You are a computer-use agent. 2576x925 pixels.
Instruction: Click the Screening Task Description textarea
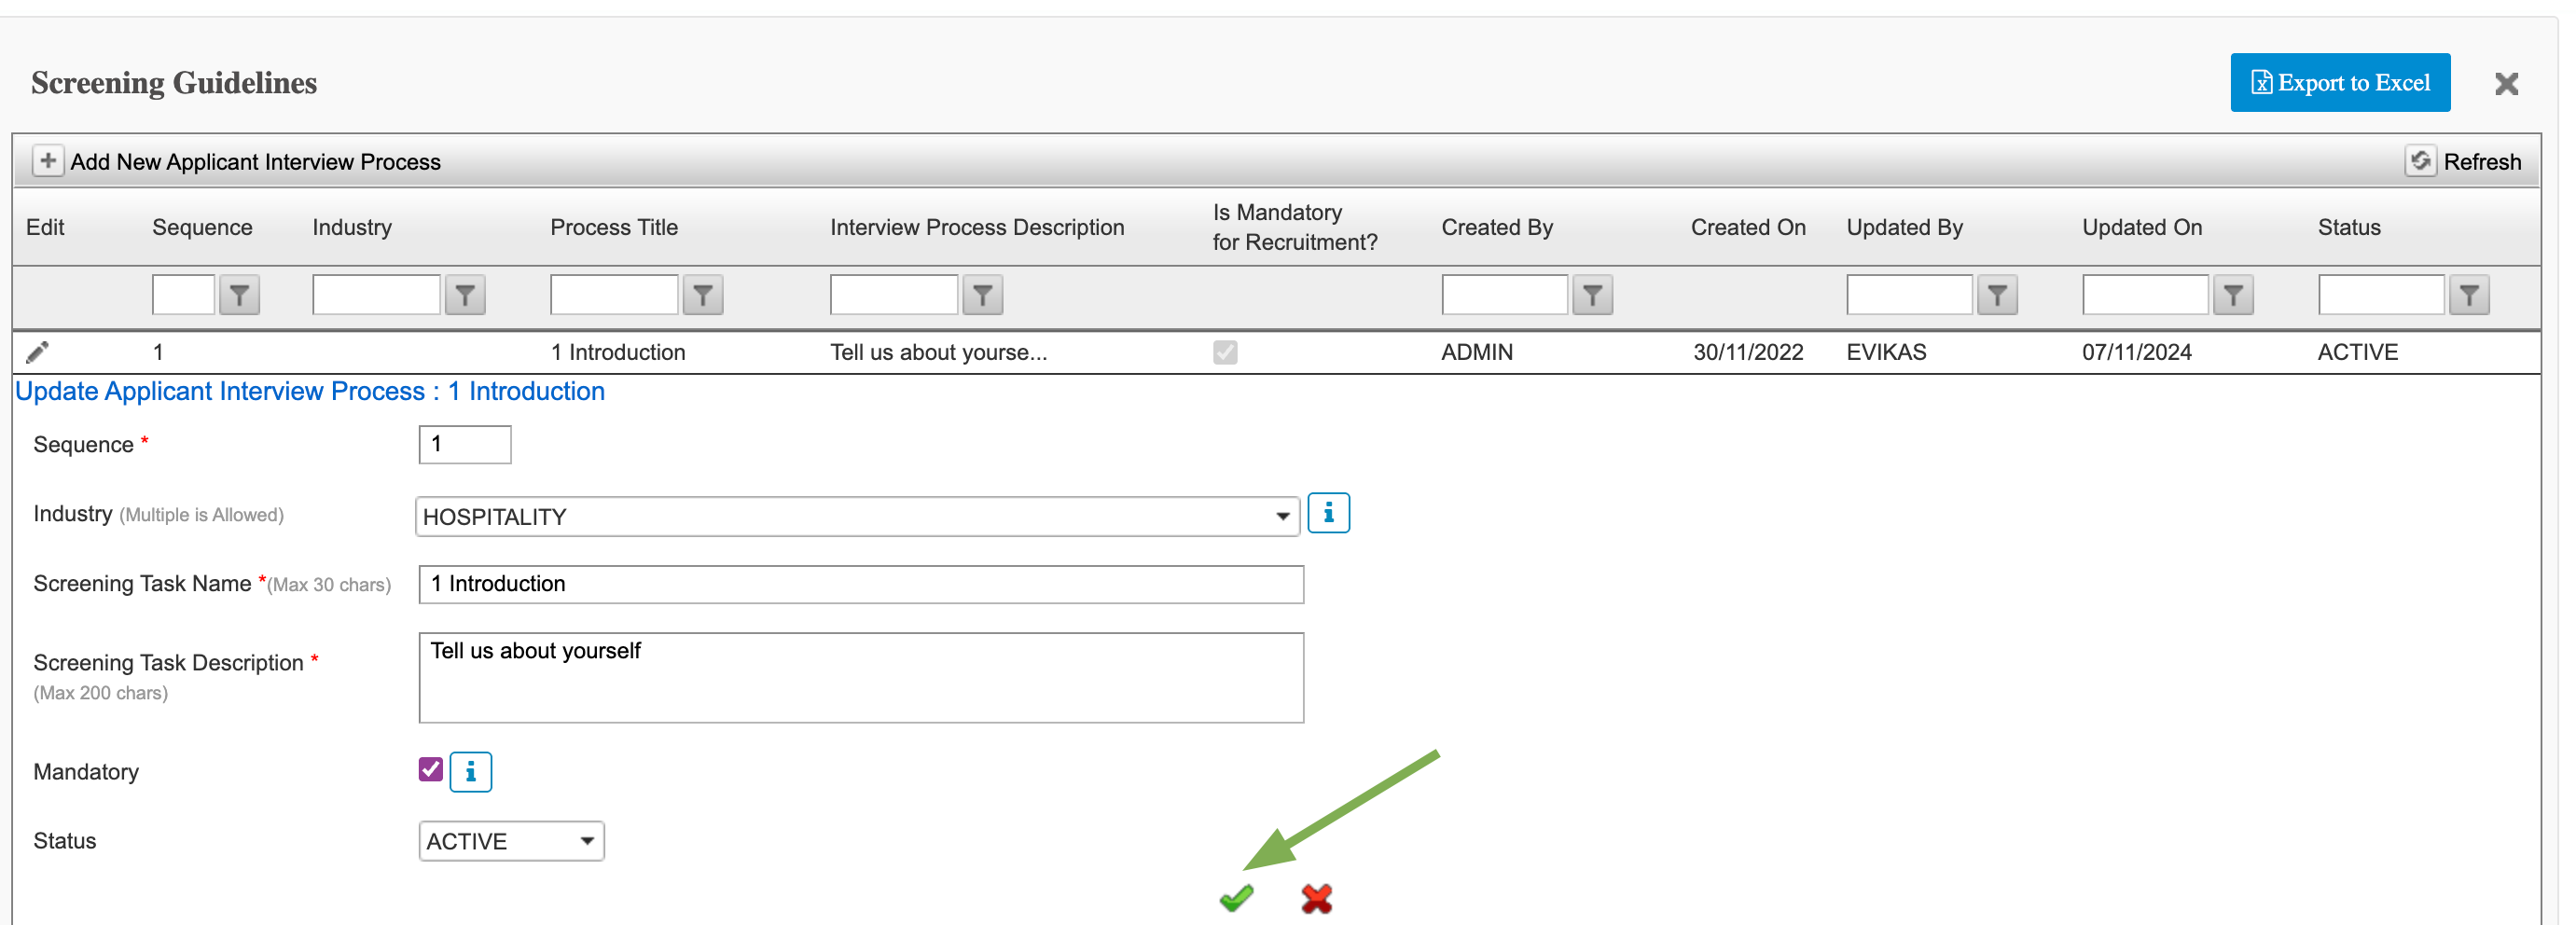point(861,677)
